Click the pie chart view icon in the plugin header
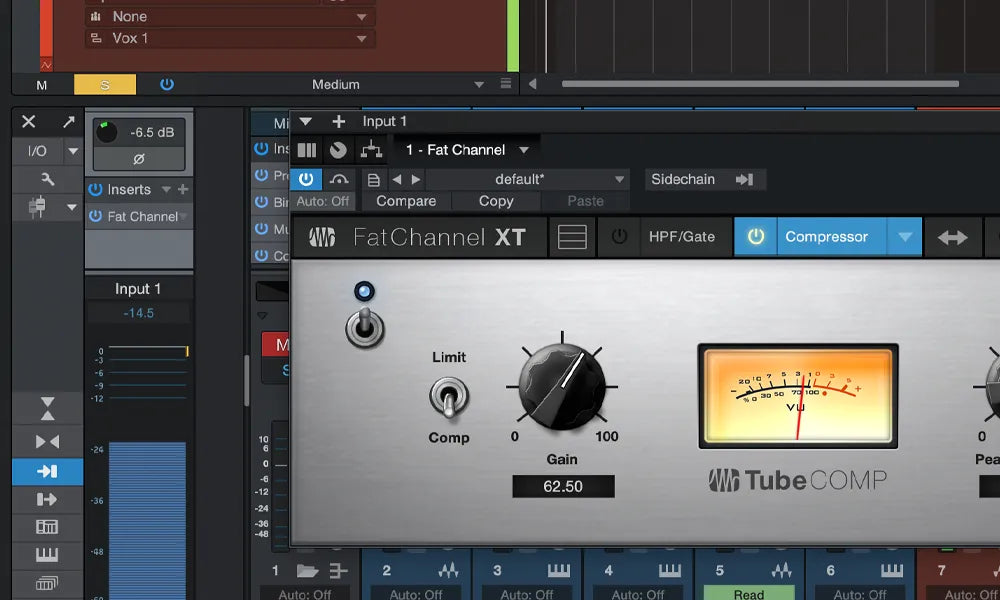Viewport: 1000px width, 600px height. coord(339,149)
